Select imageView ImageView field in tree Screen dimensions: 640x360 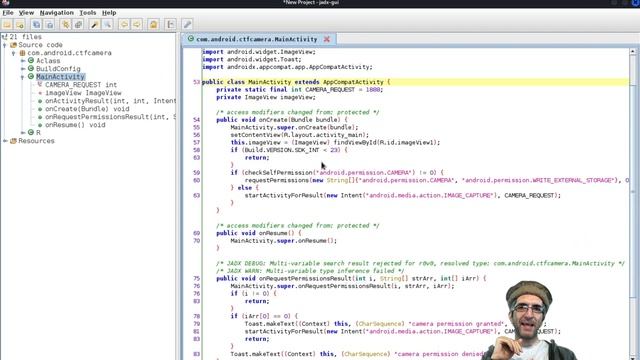[x=83, y=93]
